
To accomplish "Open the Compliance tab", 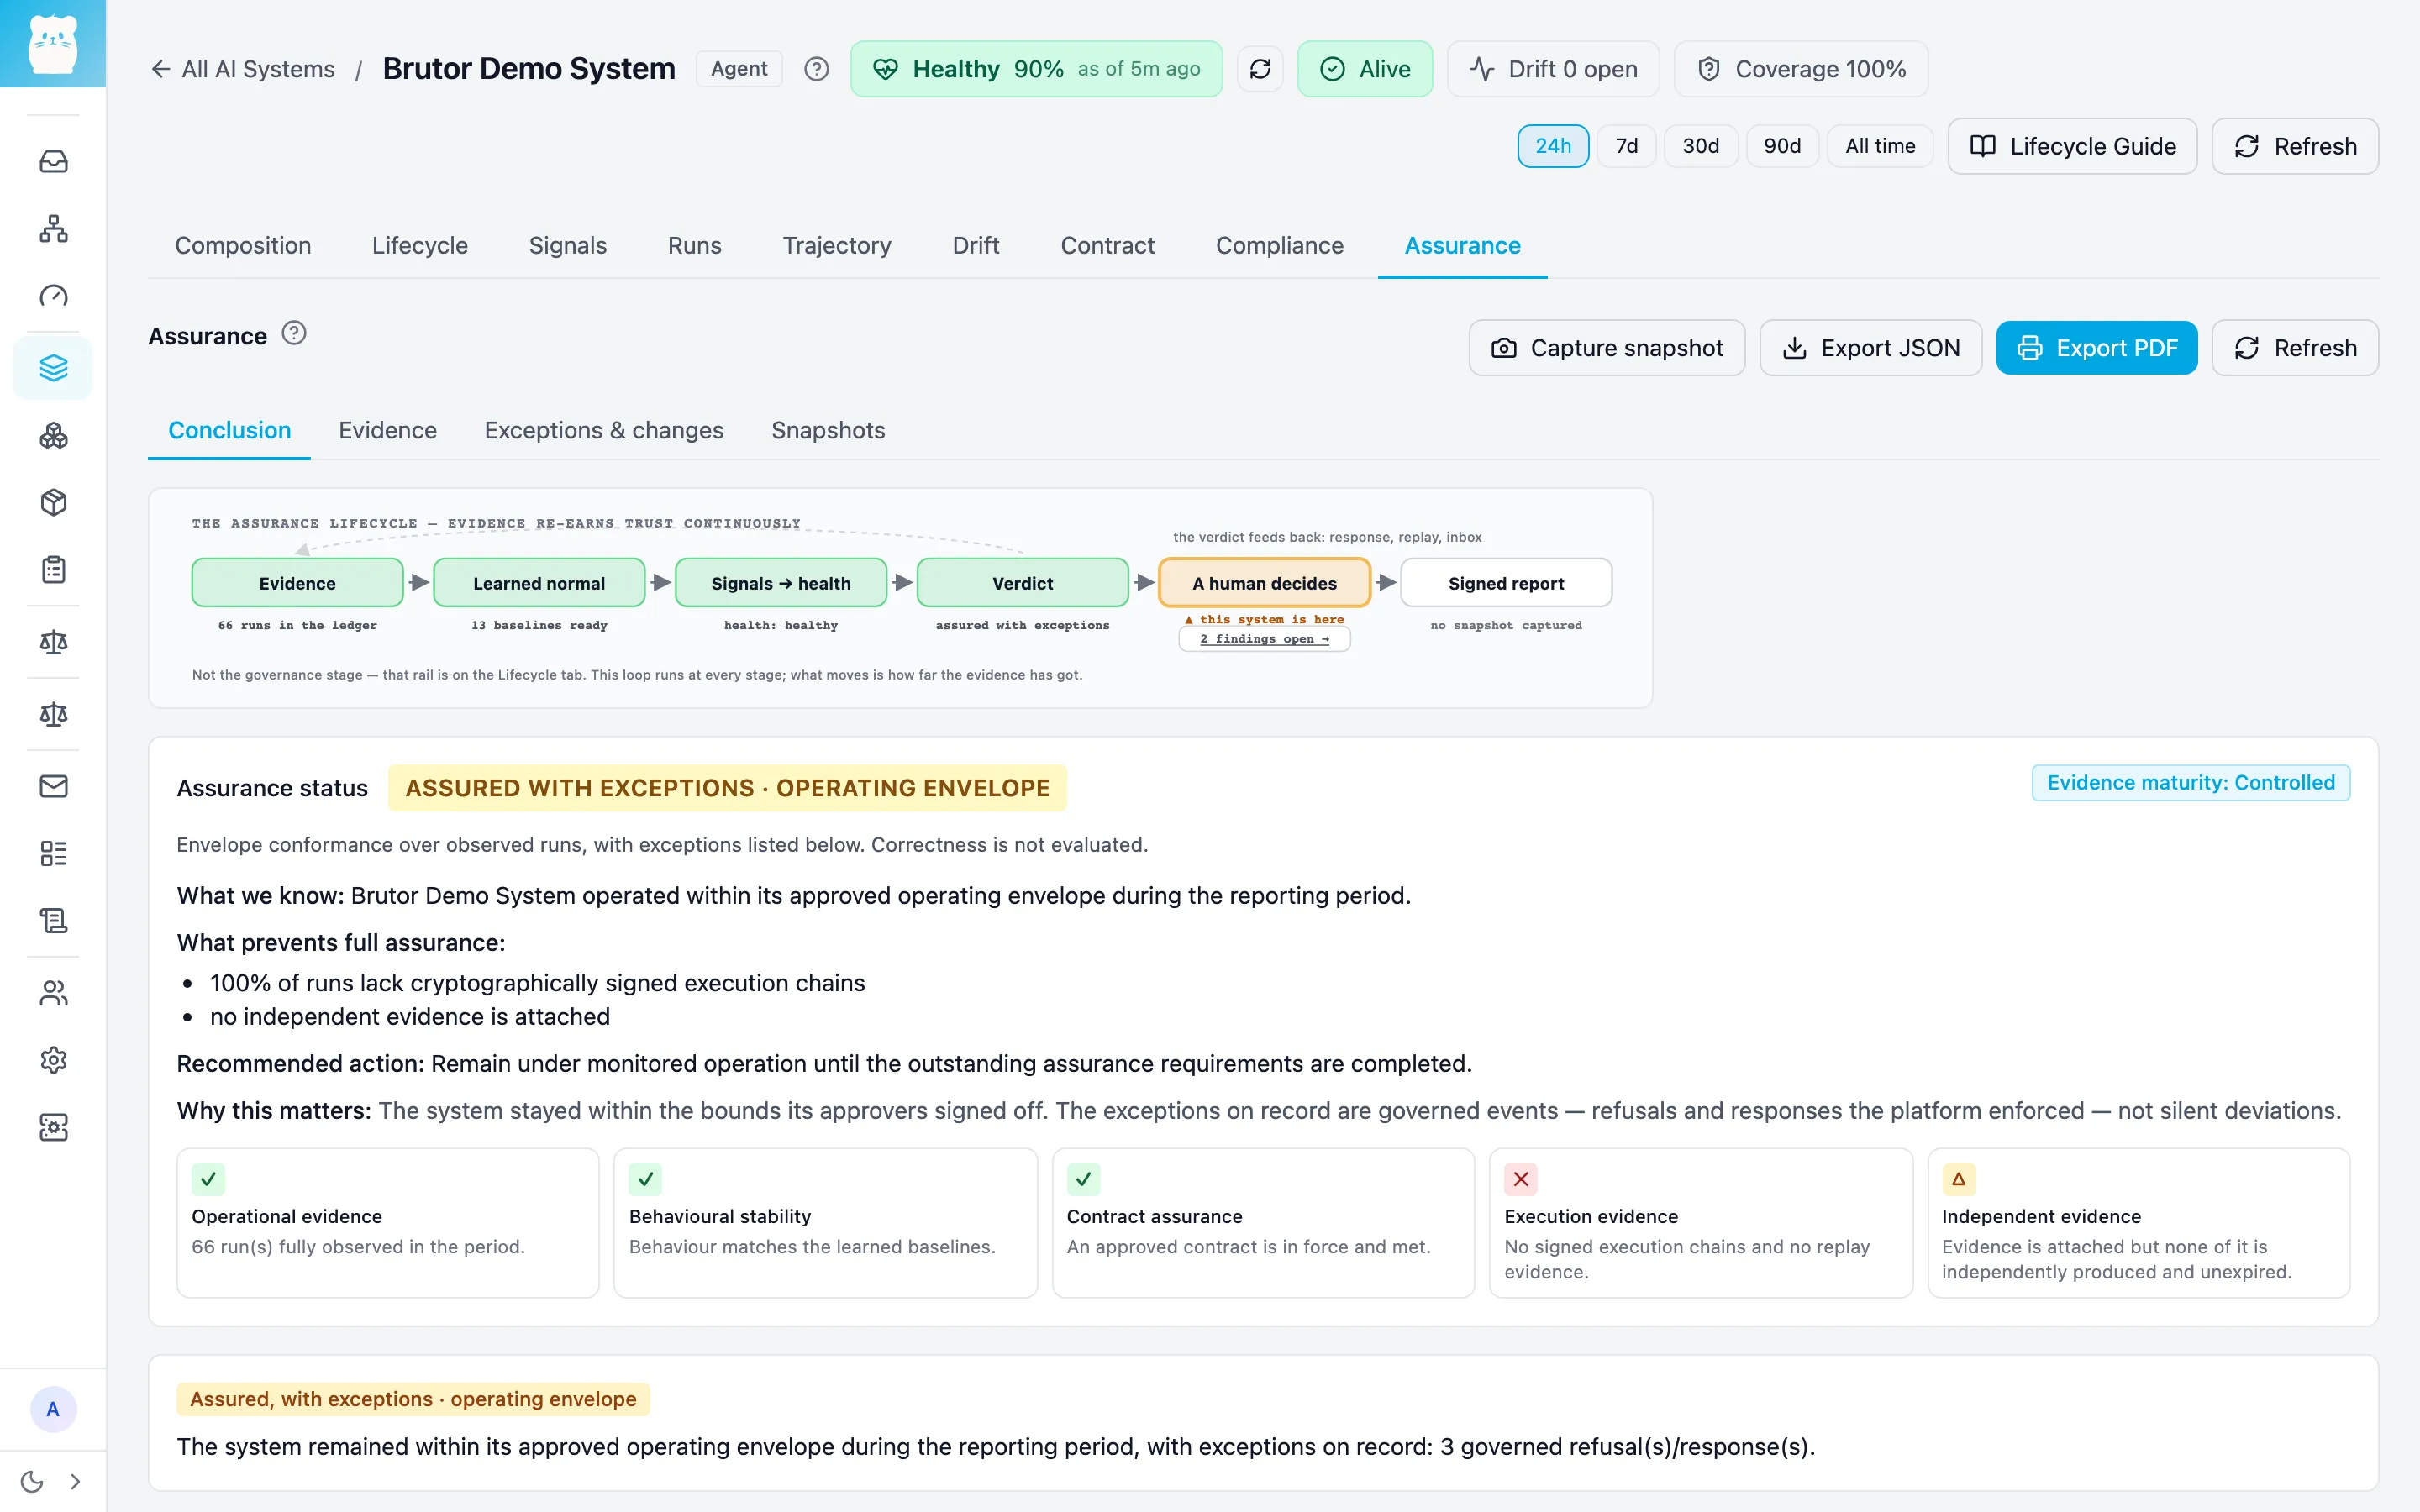I will coord(1279,245).
